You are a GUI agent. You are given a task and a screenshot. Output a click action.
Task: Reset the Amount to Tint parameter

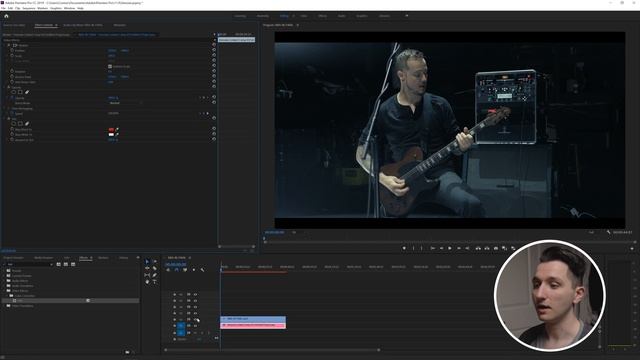pyautogui.click(x=213, y=139)
